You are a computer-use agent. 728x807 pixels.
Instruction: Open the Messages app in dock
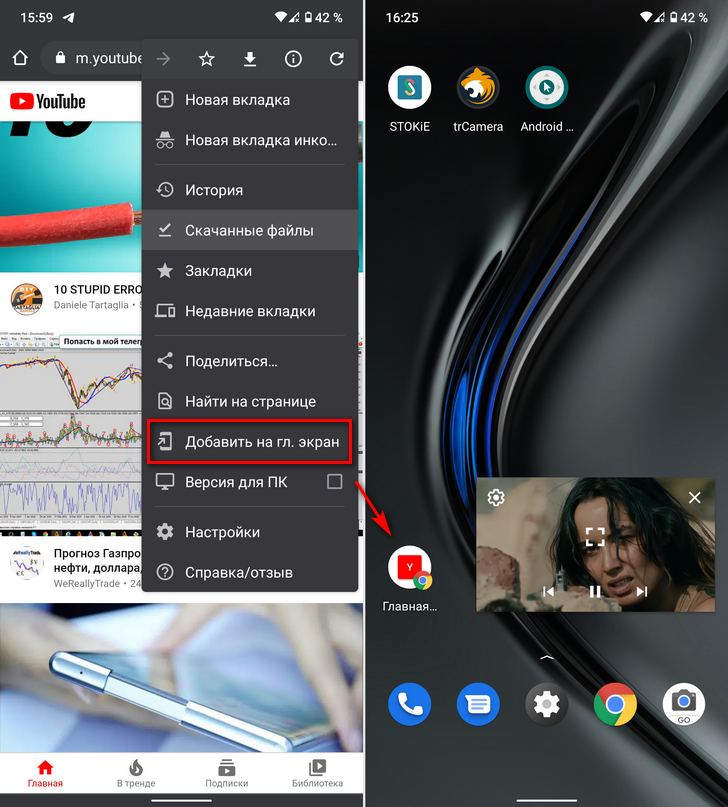coord(478,704)
